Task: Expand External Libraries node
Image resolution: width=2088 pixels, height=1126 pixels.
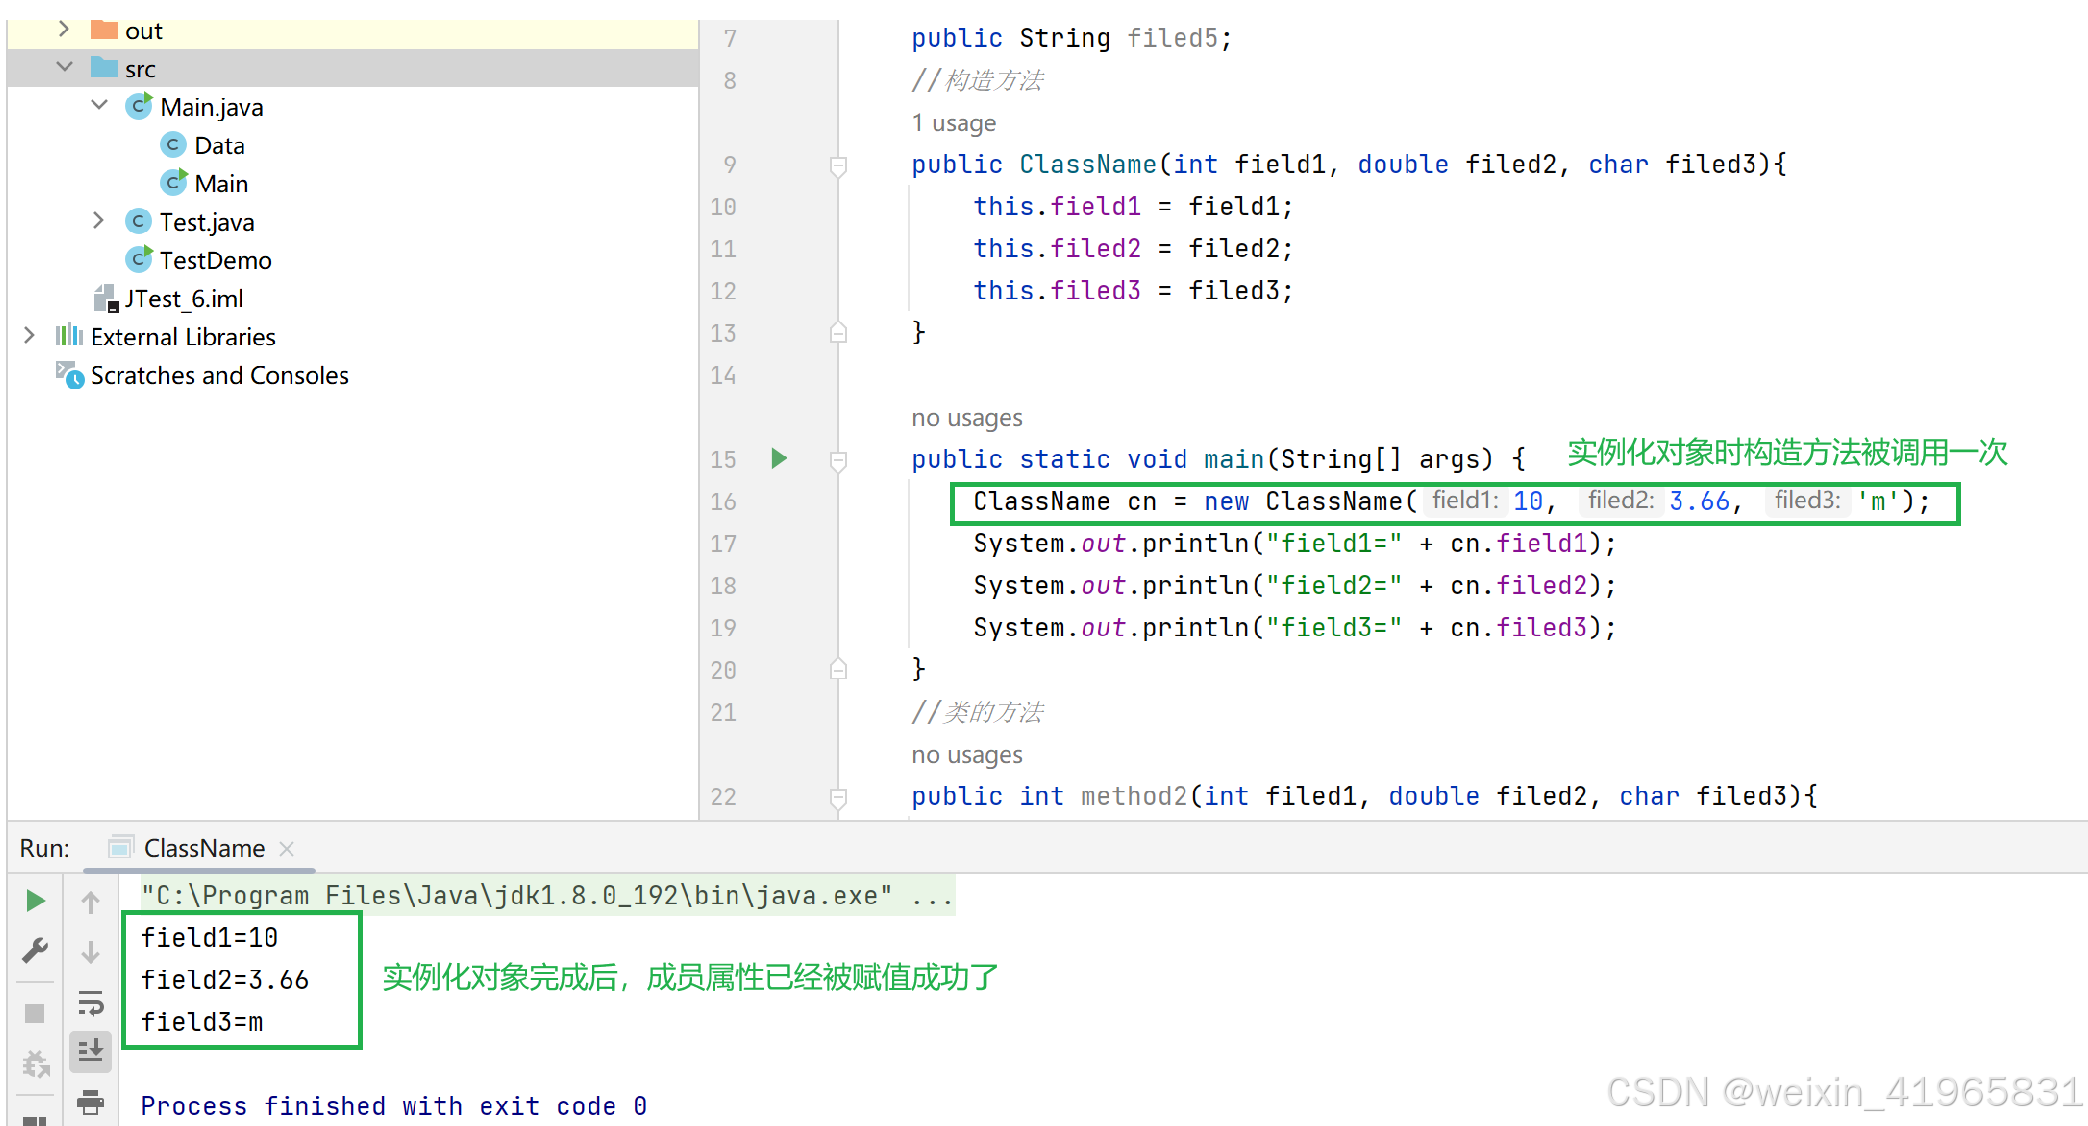Action: [30, 336]
